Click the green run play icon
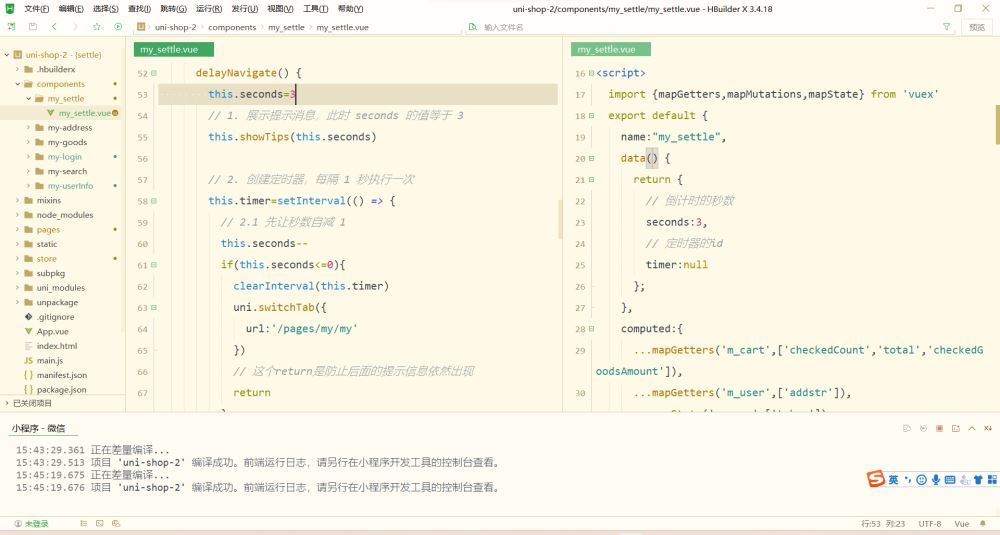The height and width of the screenshot is (535, 1000). (x=118, y=27)
